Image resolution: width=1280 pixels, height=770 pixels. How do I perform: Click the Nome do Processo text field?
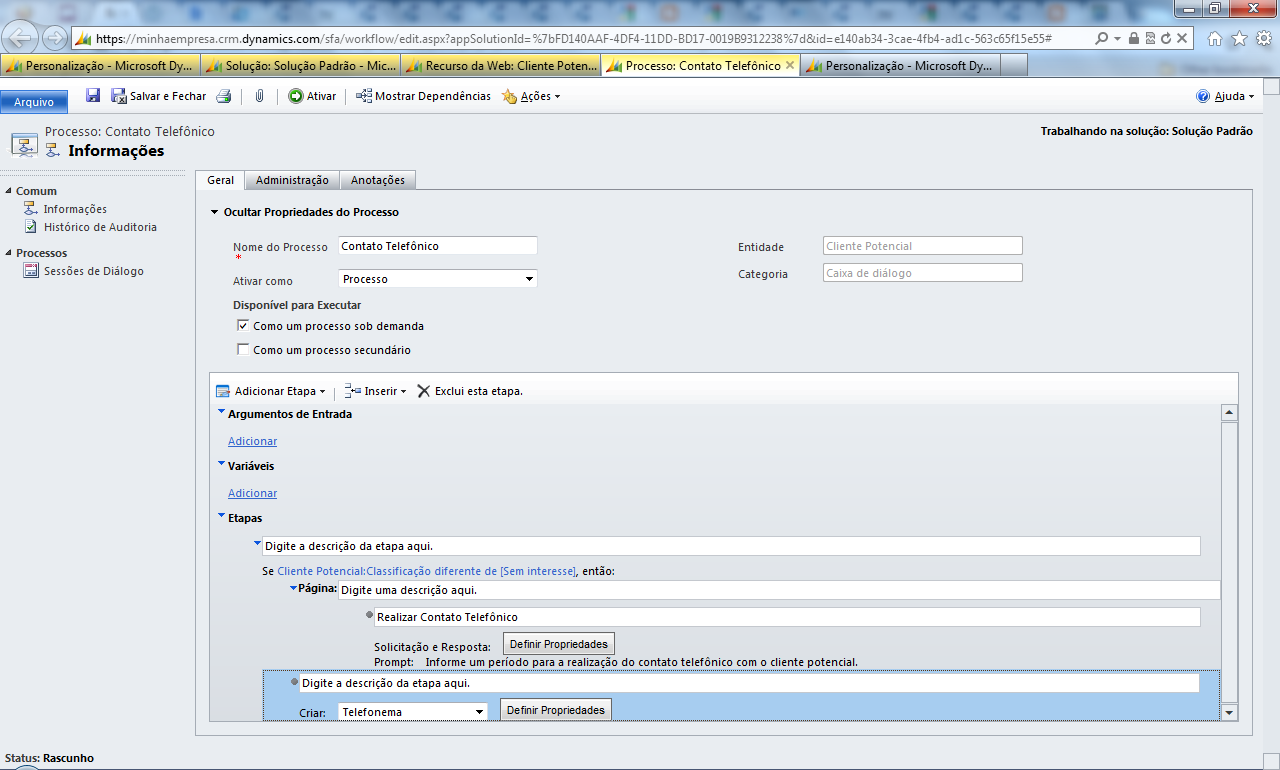click(438, 246)
